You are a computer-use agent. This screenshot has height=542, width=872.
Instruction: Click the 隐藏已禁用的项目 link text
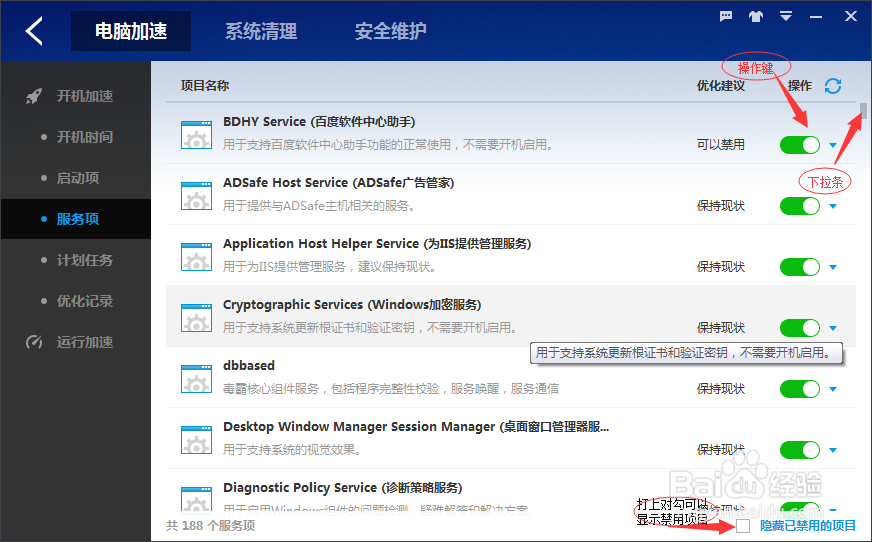tap(807, 526)
